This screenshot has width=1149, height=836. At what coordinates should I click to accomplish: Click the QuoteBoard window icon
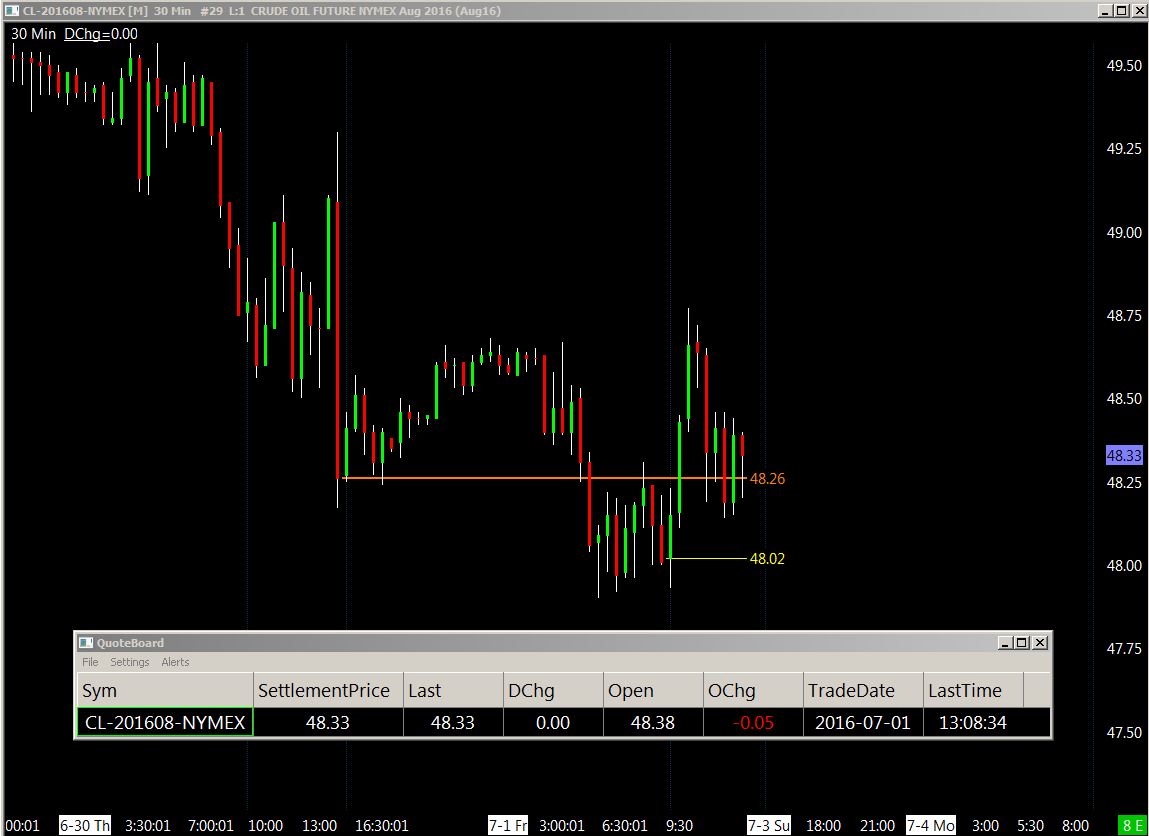(x=86, y=643)
